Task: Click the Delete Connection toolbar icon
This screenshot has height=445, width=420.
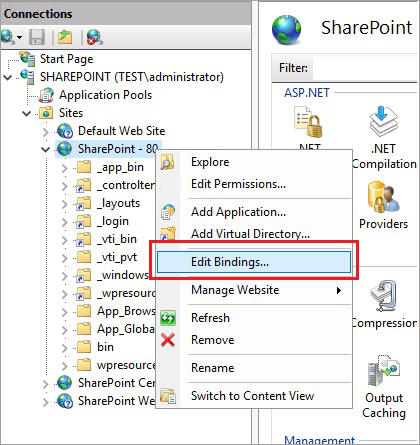Action: pyautogui.click(x=95, y=37)
